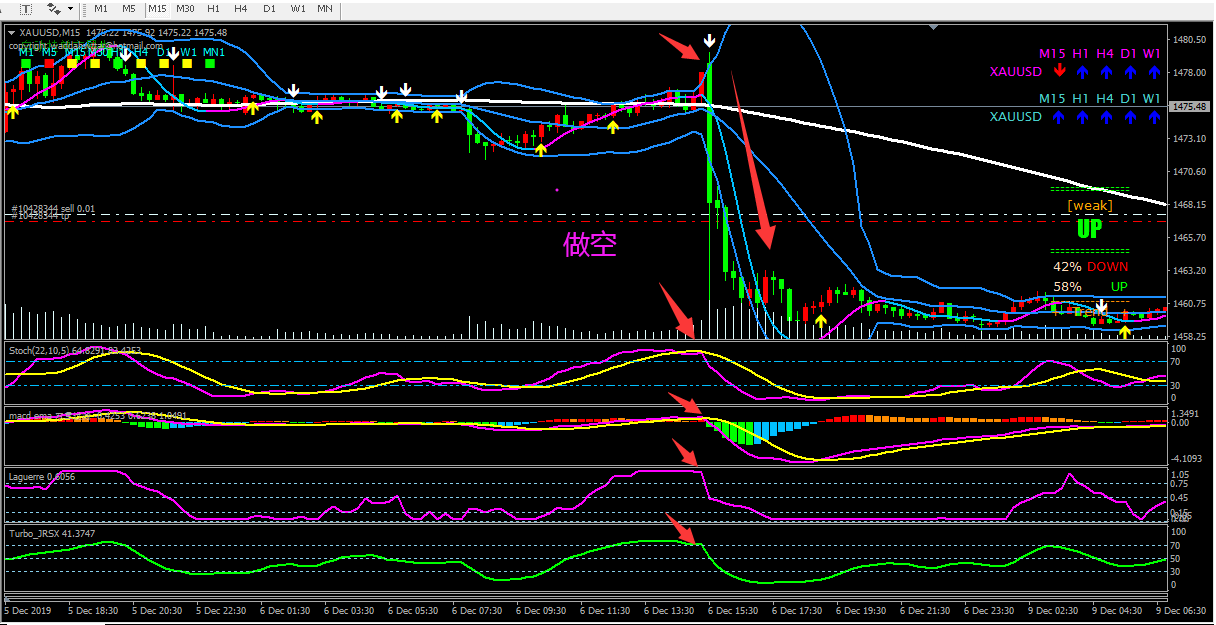Screen dimensions: 1216x625
Task: Select the MN monthly timeframe
Action: (325, 8)
